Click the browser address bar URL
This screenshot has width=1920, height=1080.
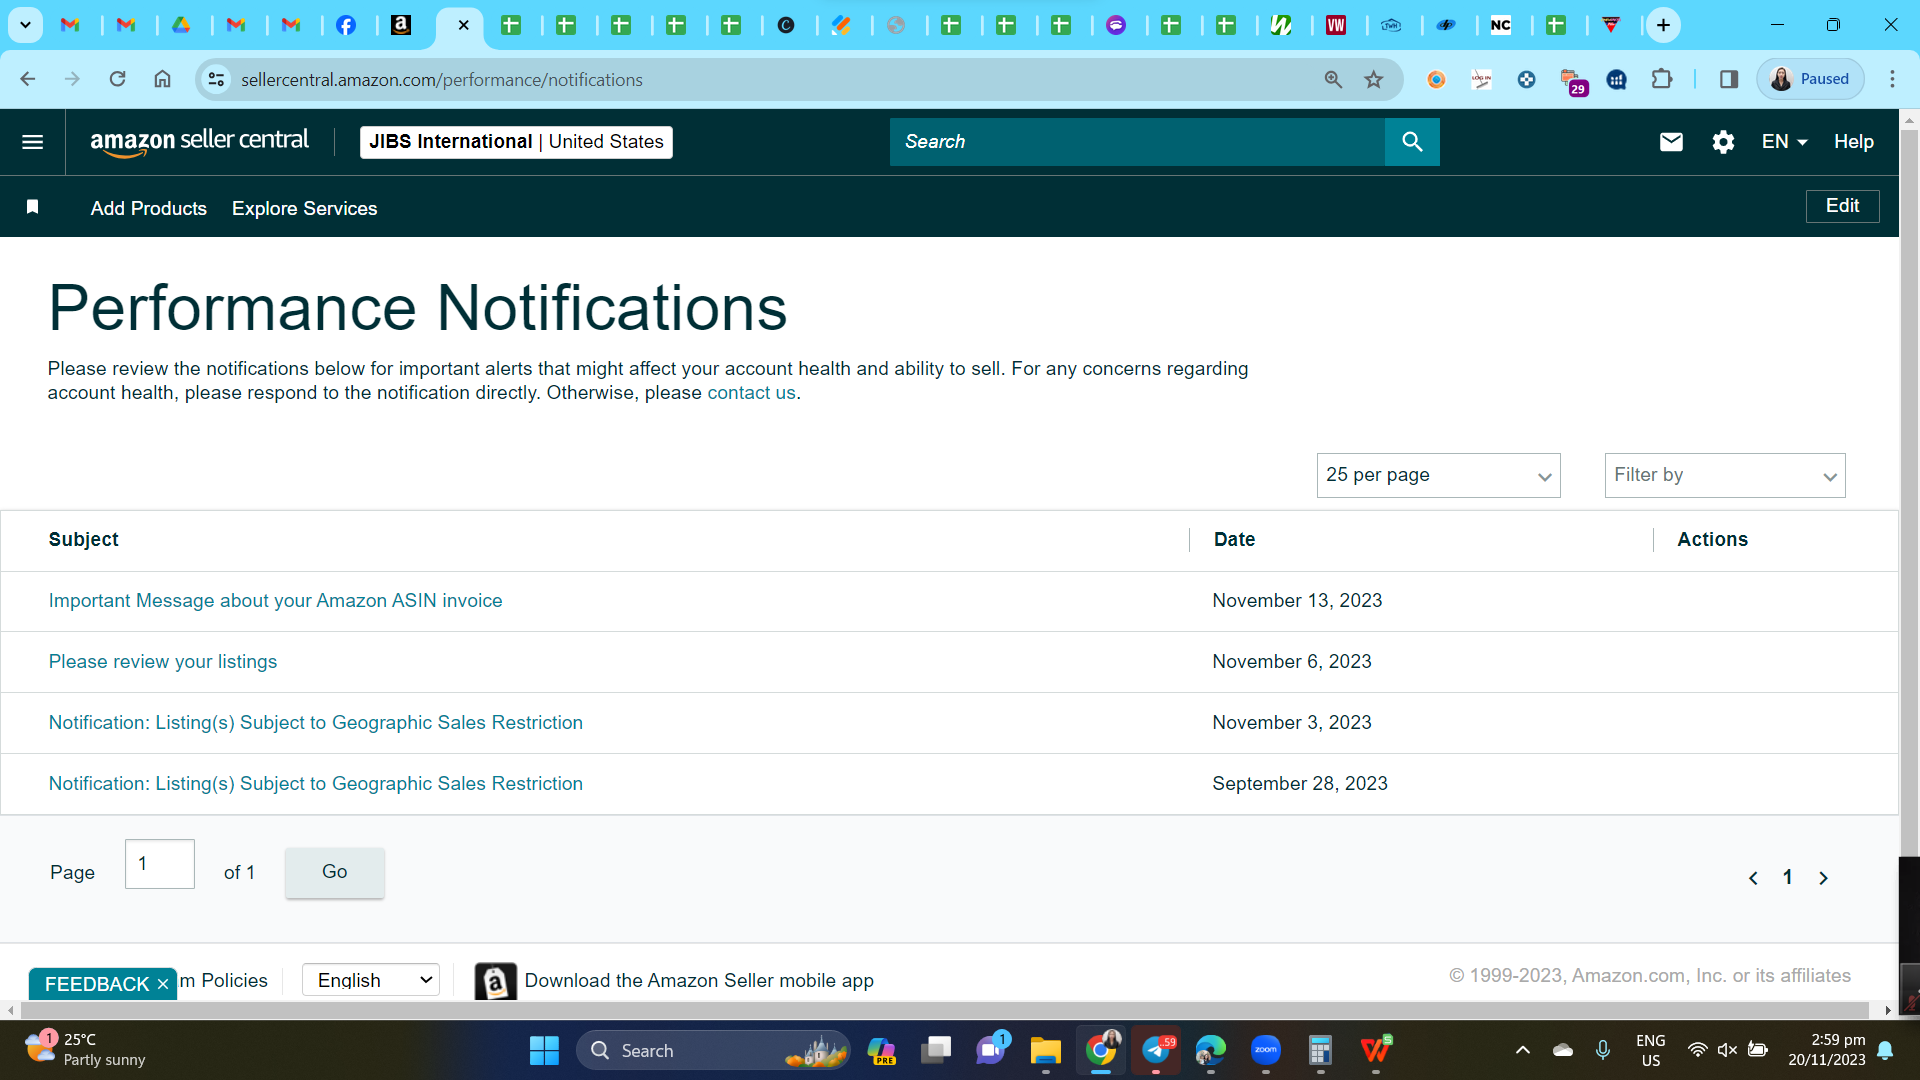point(442,80)
